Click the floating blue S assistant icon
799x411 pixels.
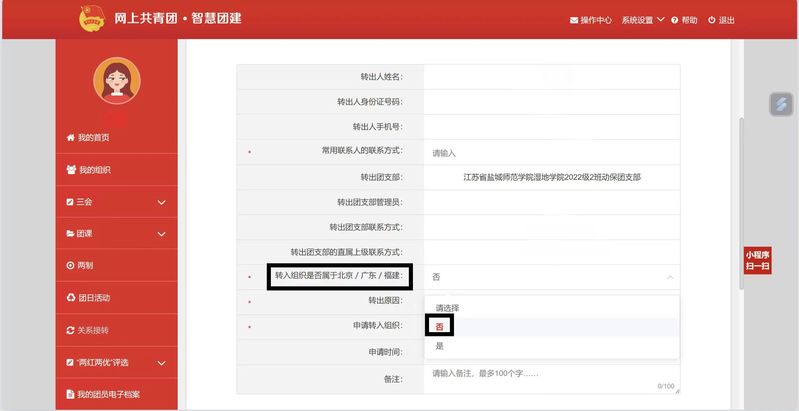tap(781, 104)
